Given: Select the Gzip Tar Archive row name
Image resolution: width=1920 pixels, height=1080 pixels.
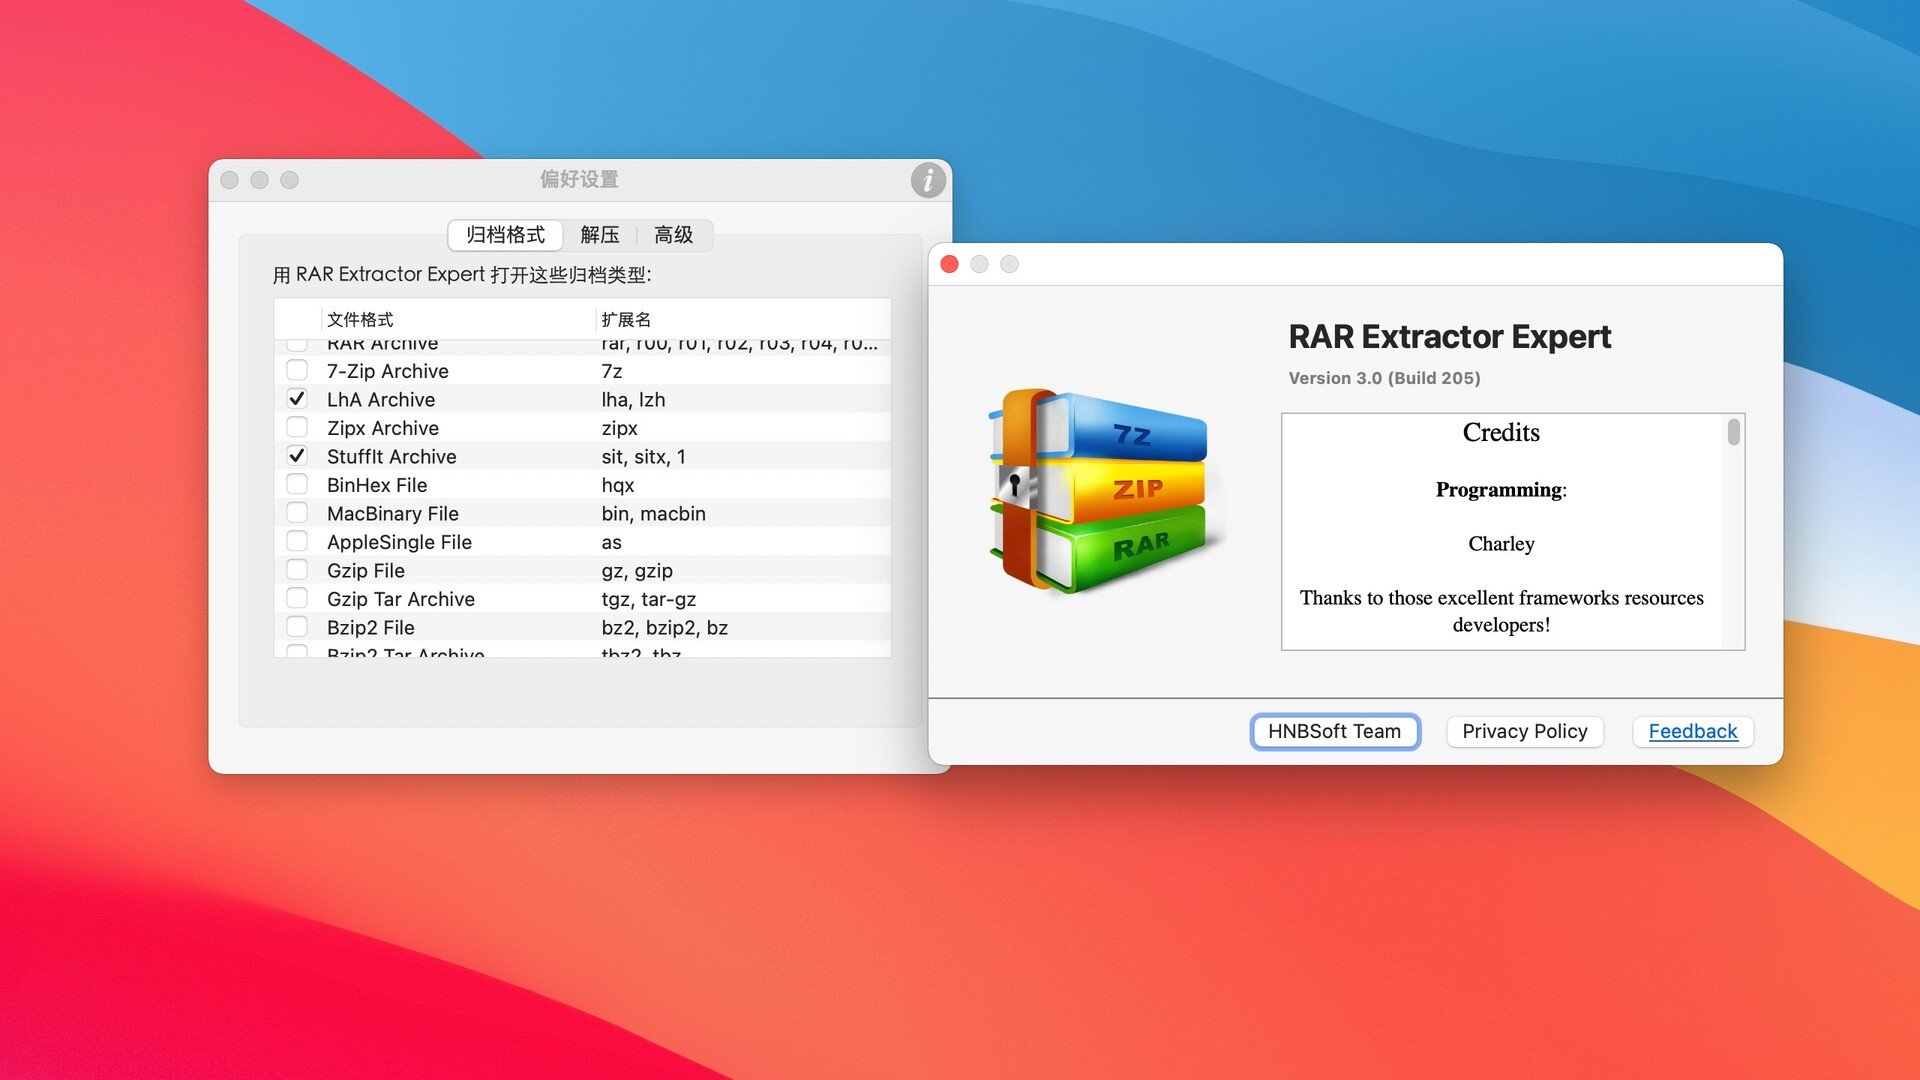Looking at the screenshot, I should (401, 599).
